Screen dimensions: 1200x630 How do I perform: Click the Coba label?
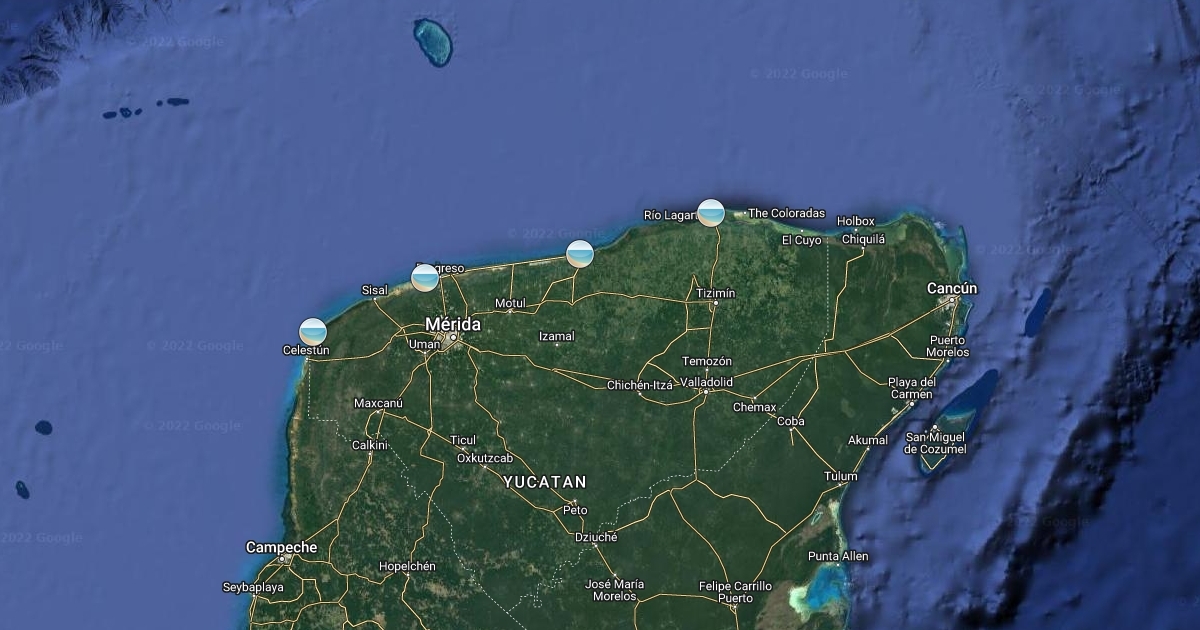click(790, 421)
